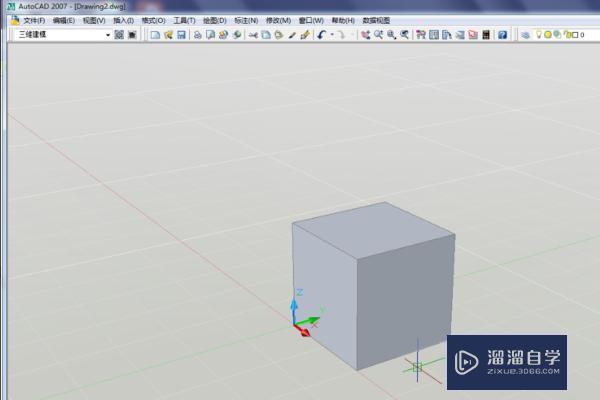Screen dimensions: 600x400
Task: Open the 窗口(W) menu
Action: 311,21
